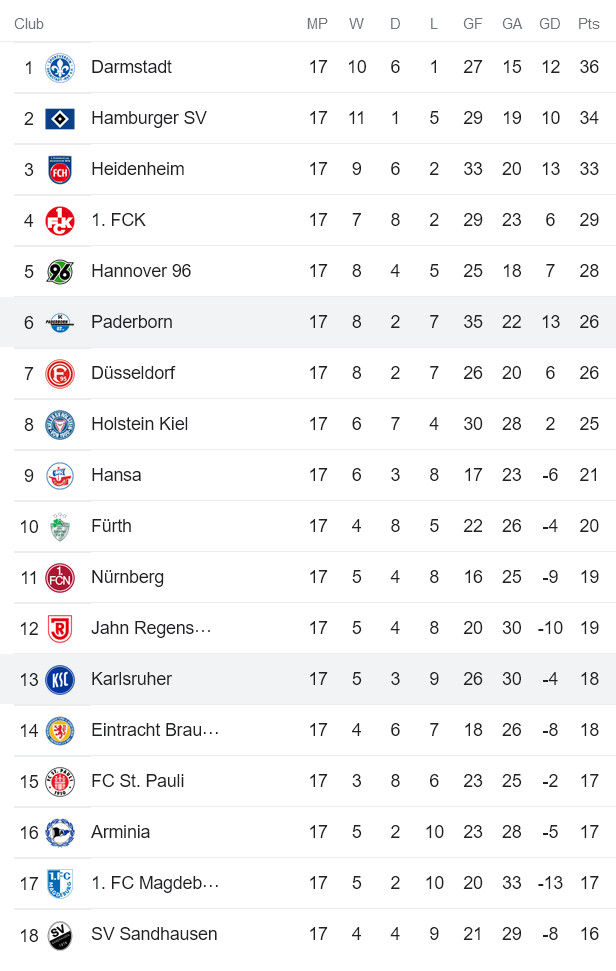The width and height of the screenshot is (616, 971).
Task: Click the Darmstadt club crest
Action: point(59,66)
